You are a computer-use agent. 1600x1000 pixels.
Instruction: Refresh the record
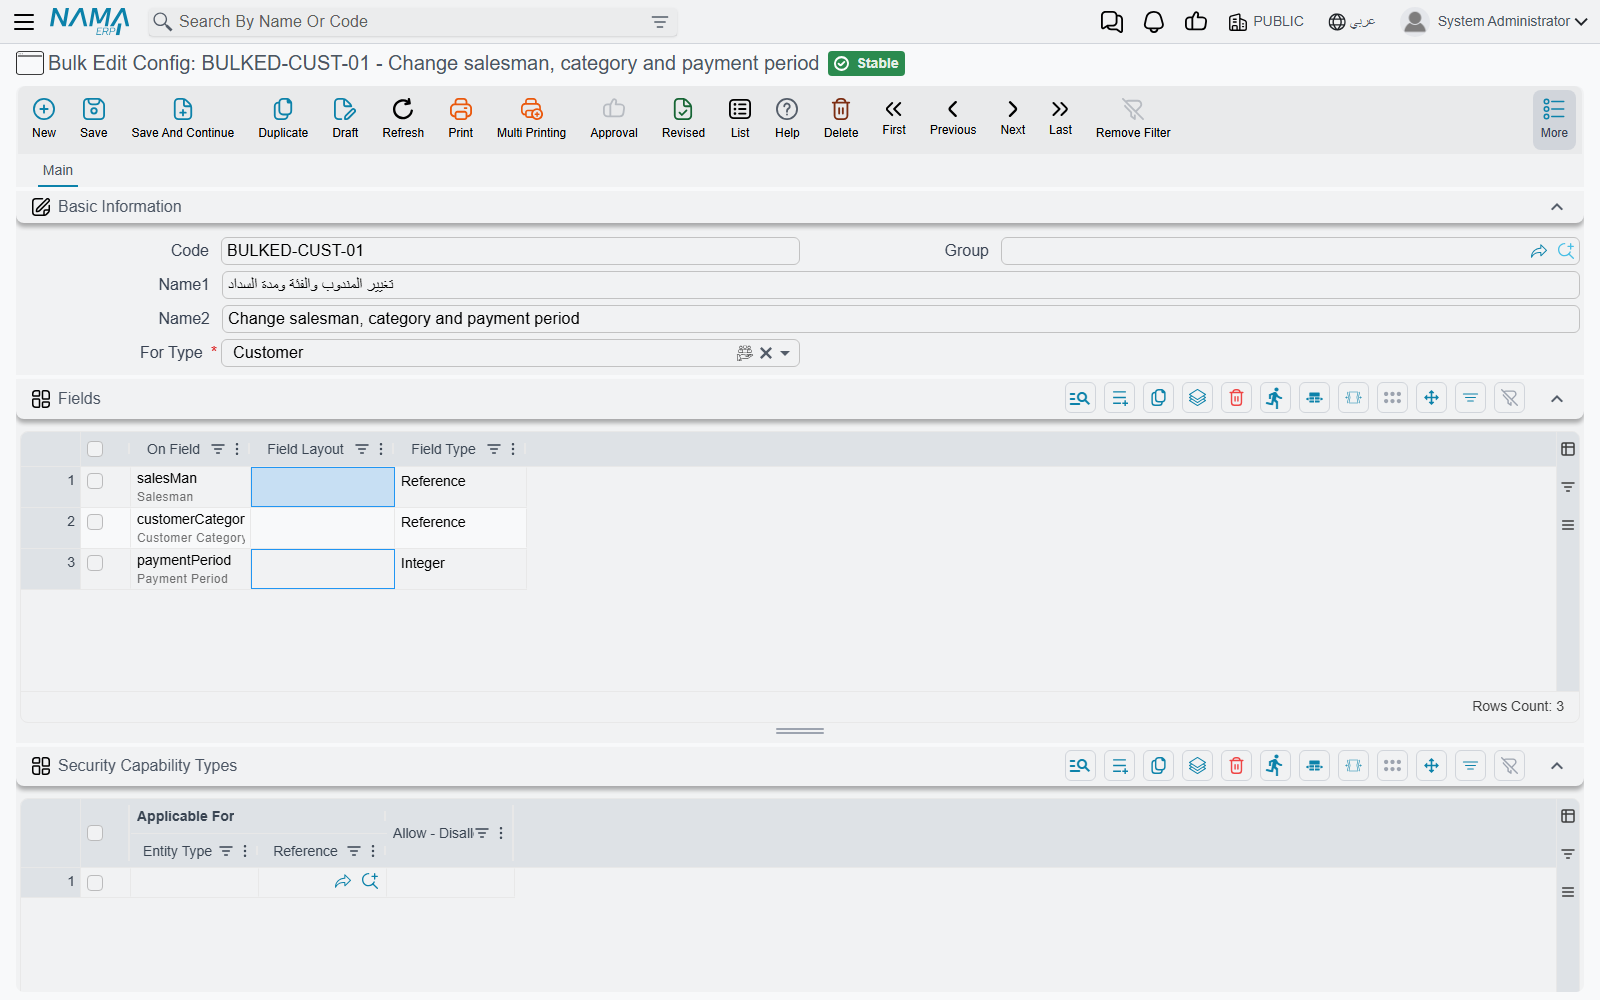403,118
